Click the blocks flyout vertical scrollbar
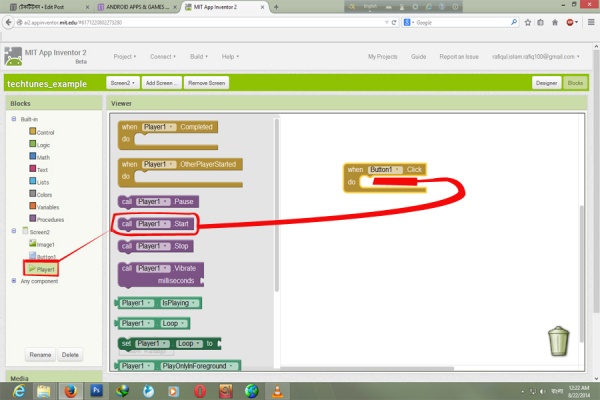This screenshot has width=600, height=400. (x=276, y=207)
